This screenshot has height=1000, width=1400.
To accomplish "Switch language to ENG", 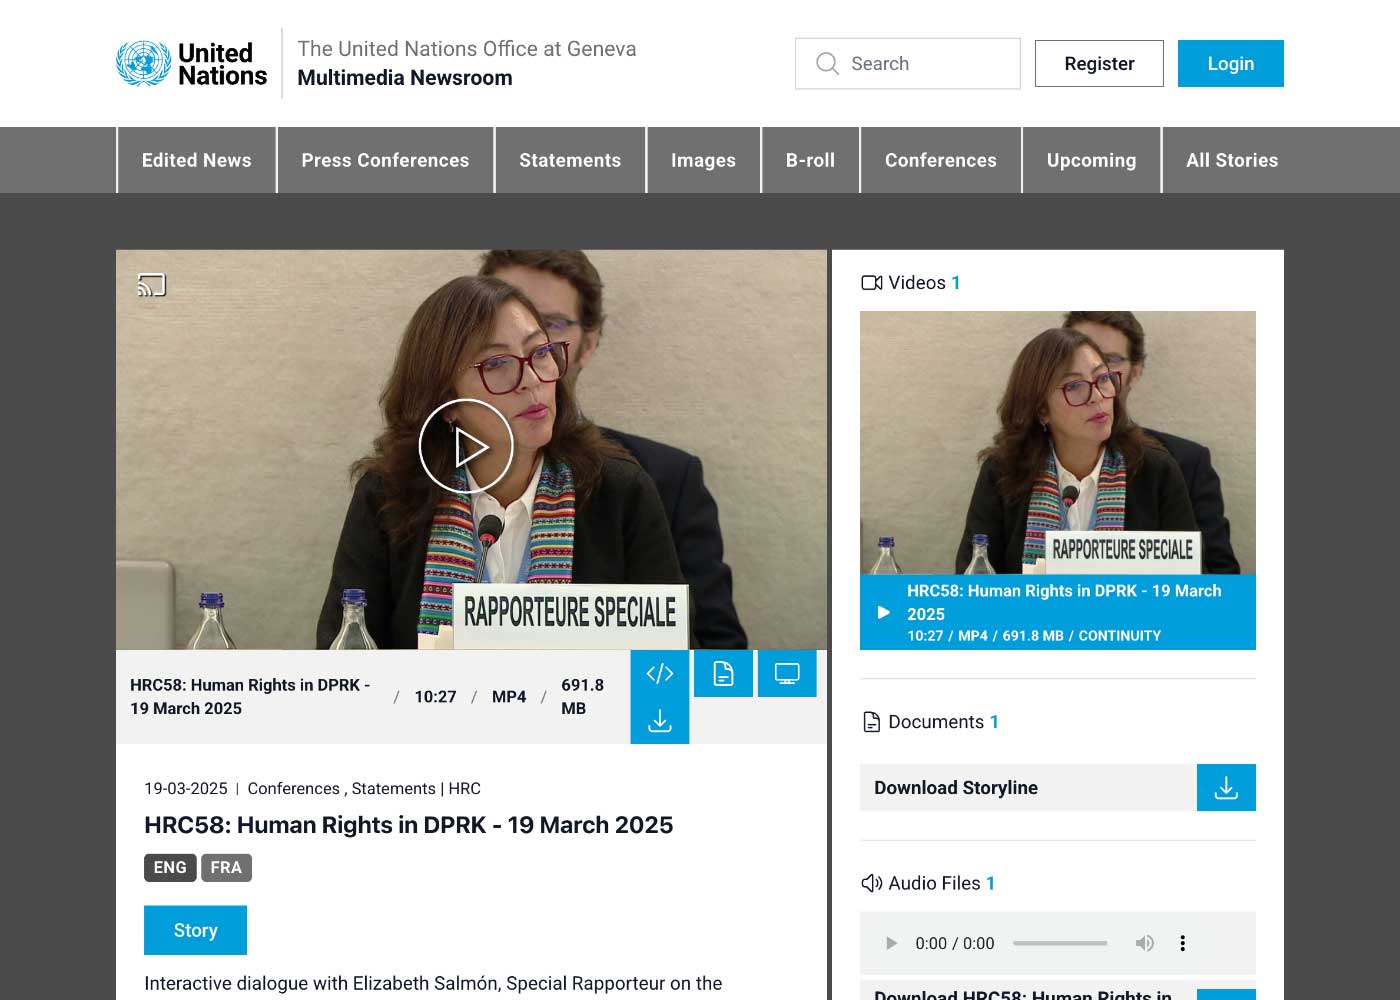I will pyautogui.click(x=170, y=867).
